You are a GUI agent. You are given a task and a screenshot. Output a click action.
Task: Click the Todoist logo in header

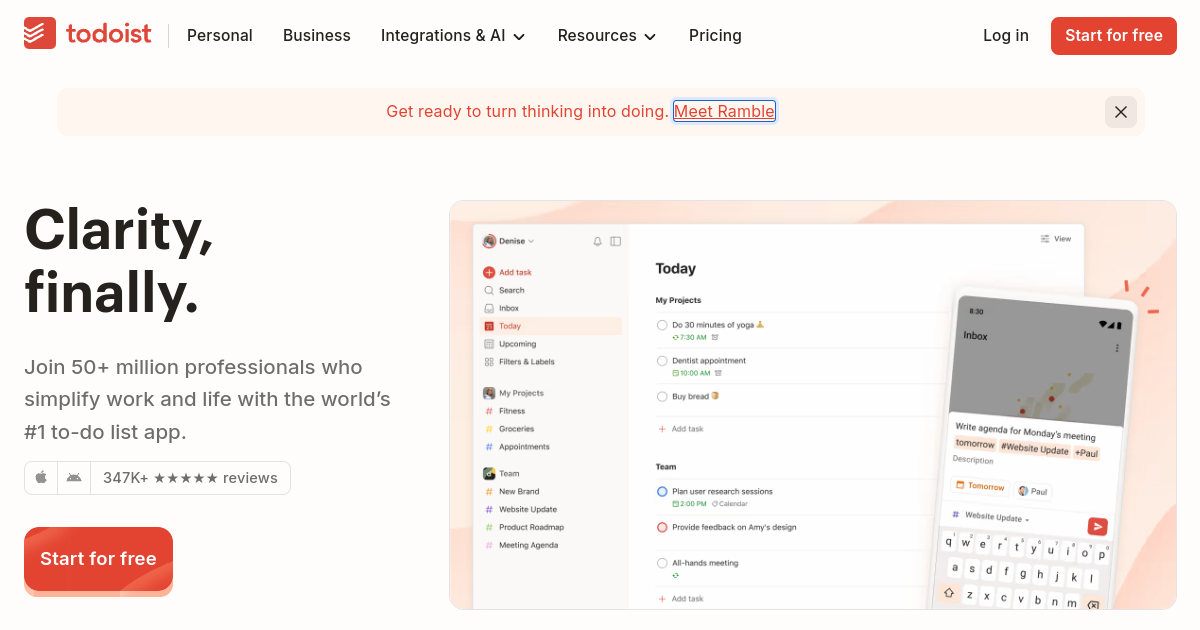click(x=88, y=35)
